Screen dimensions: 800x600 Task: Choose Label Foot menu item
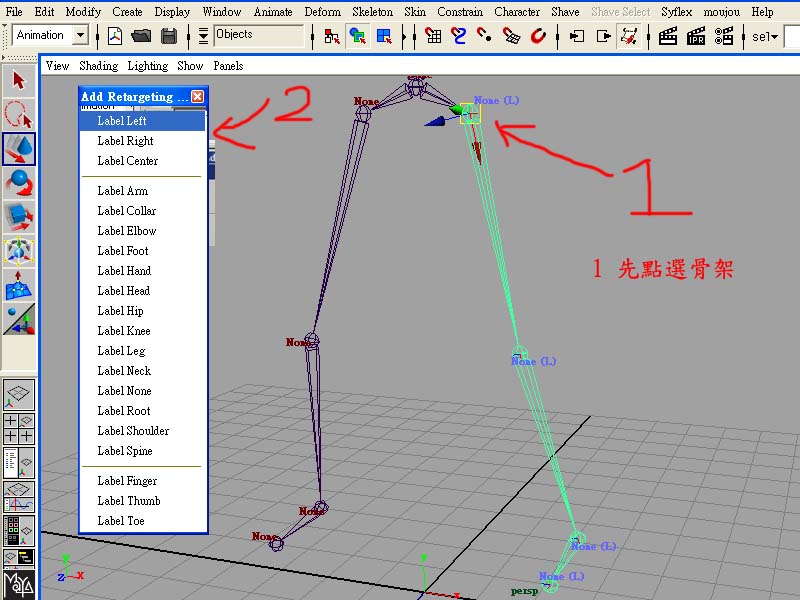click(x=143, y=251)
